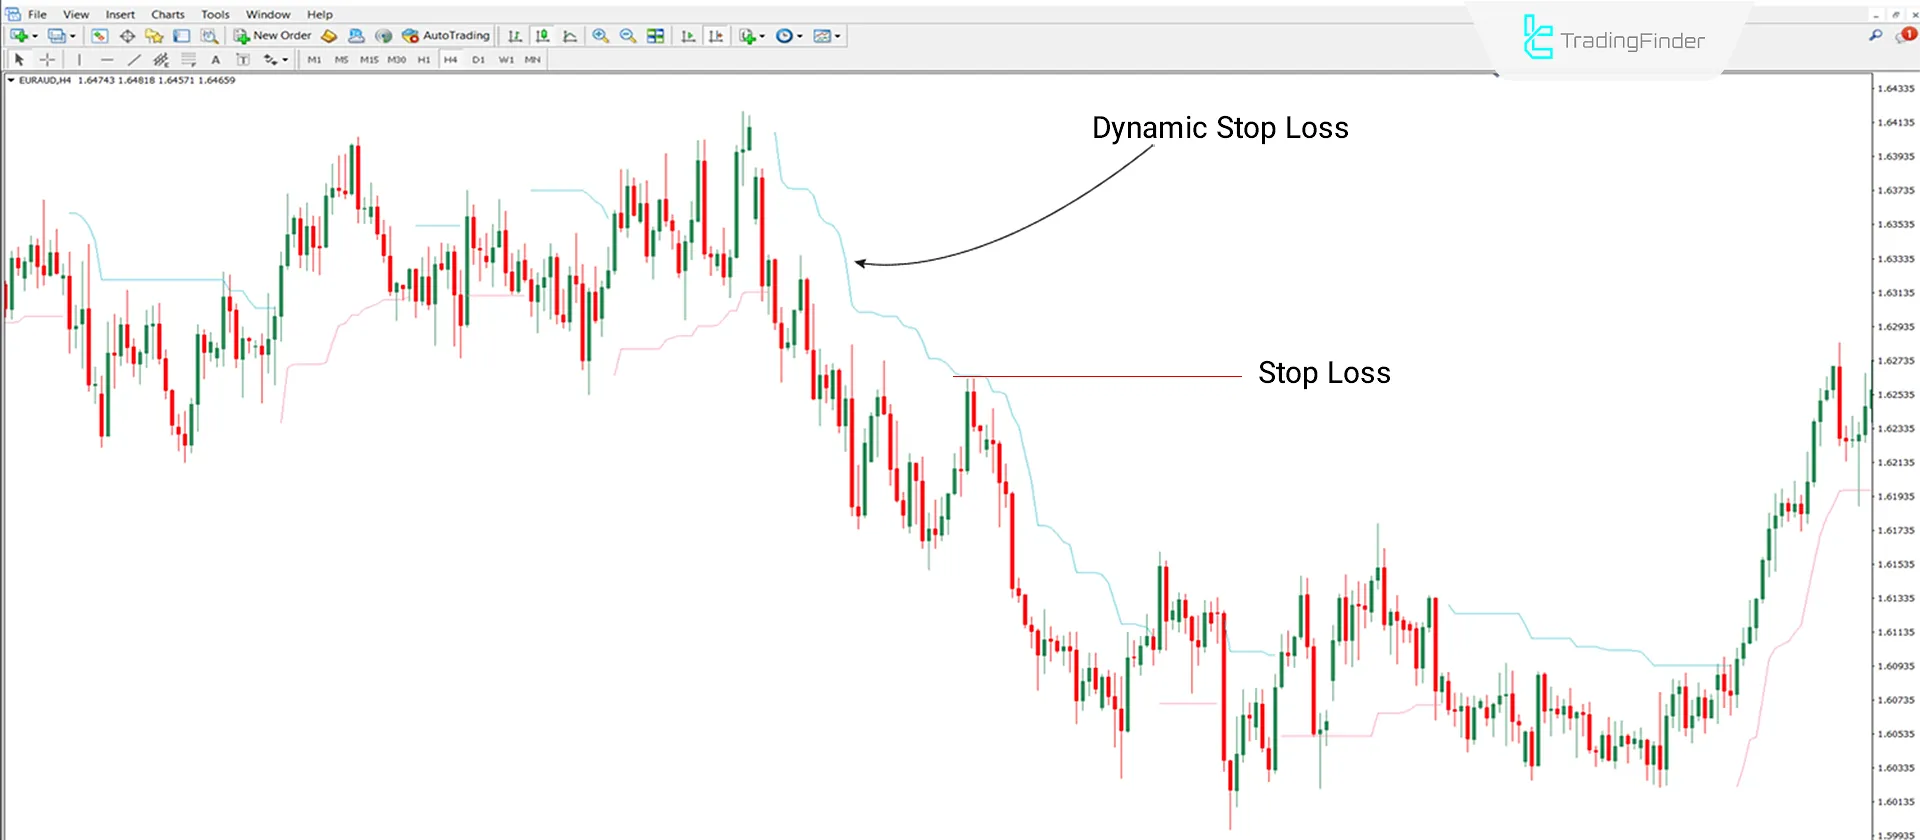Select the horizontal line tool
This screenshot has width=1920, height=840.
[107, 60]
